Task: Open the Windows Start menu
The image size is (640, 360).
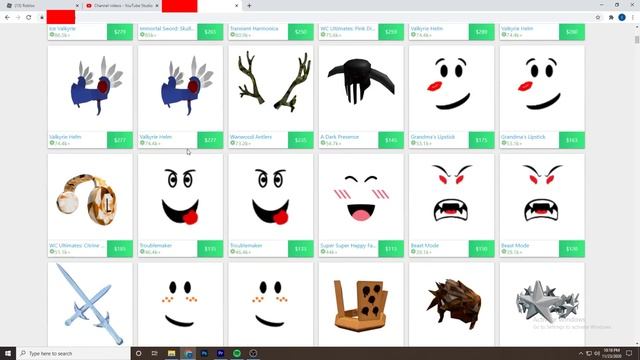Action: [8, 353]
